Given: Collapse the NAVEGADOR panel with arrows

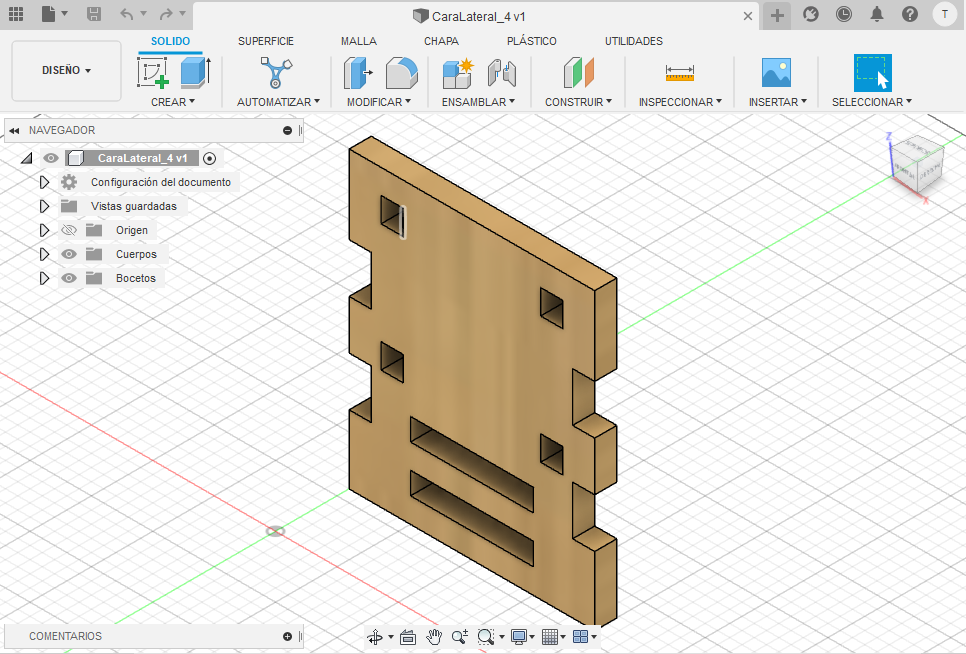Looking at the screenshot, I should tap(14, 131).
